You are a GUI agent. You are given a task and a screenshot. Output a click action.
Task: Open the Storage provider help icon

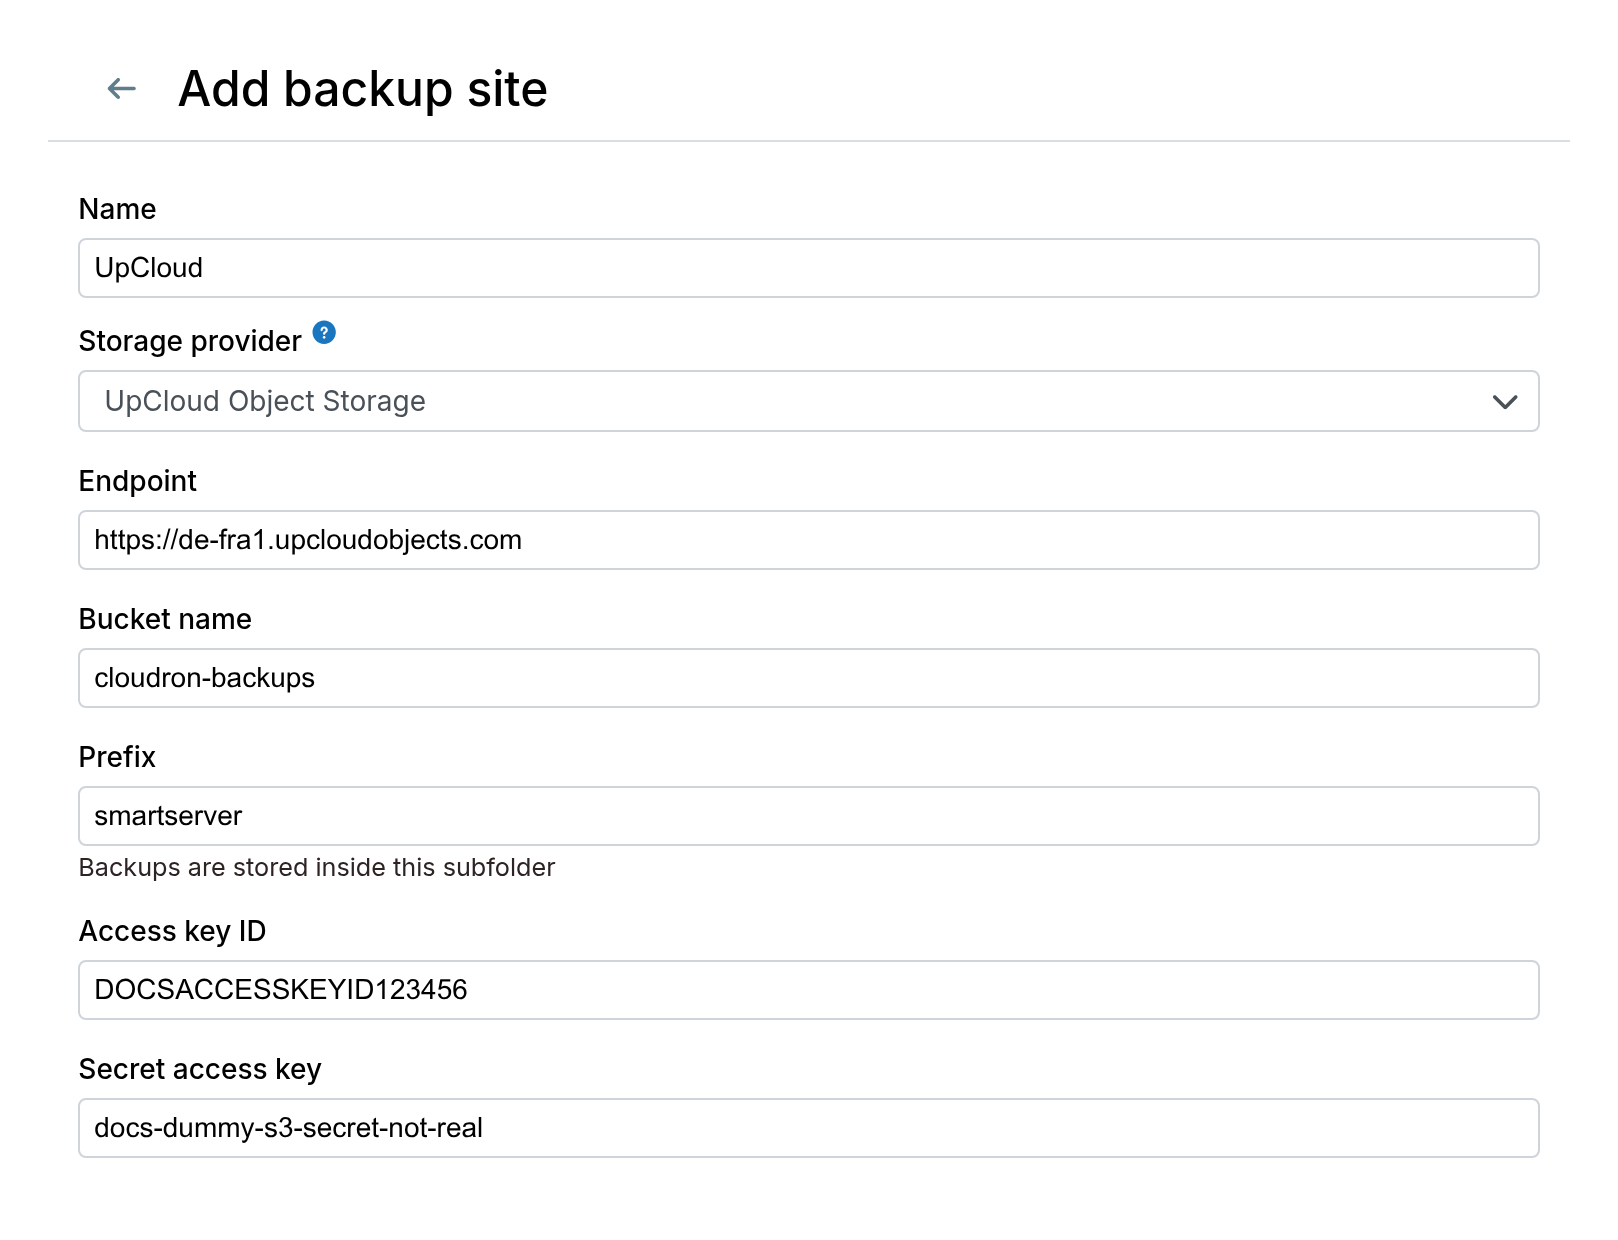pos(324,332)
